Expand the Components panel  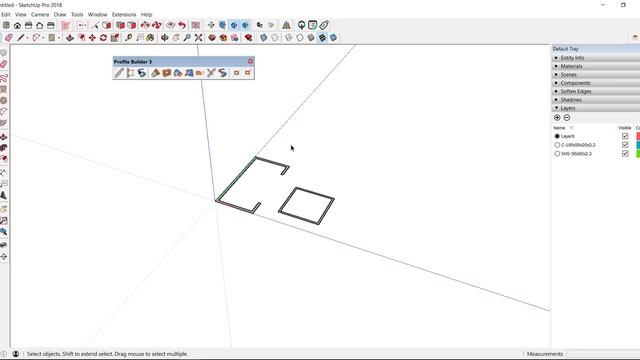pyautogui.click(x=596, y=83)
